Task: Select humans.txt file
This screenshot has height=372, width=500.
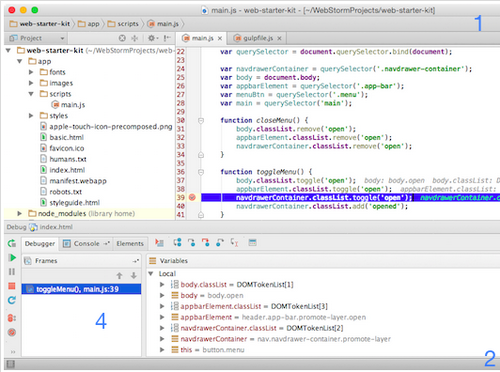Action: tap(63, 159)
